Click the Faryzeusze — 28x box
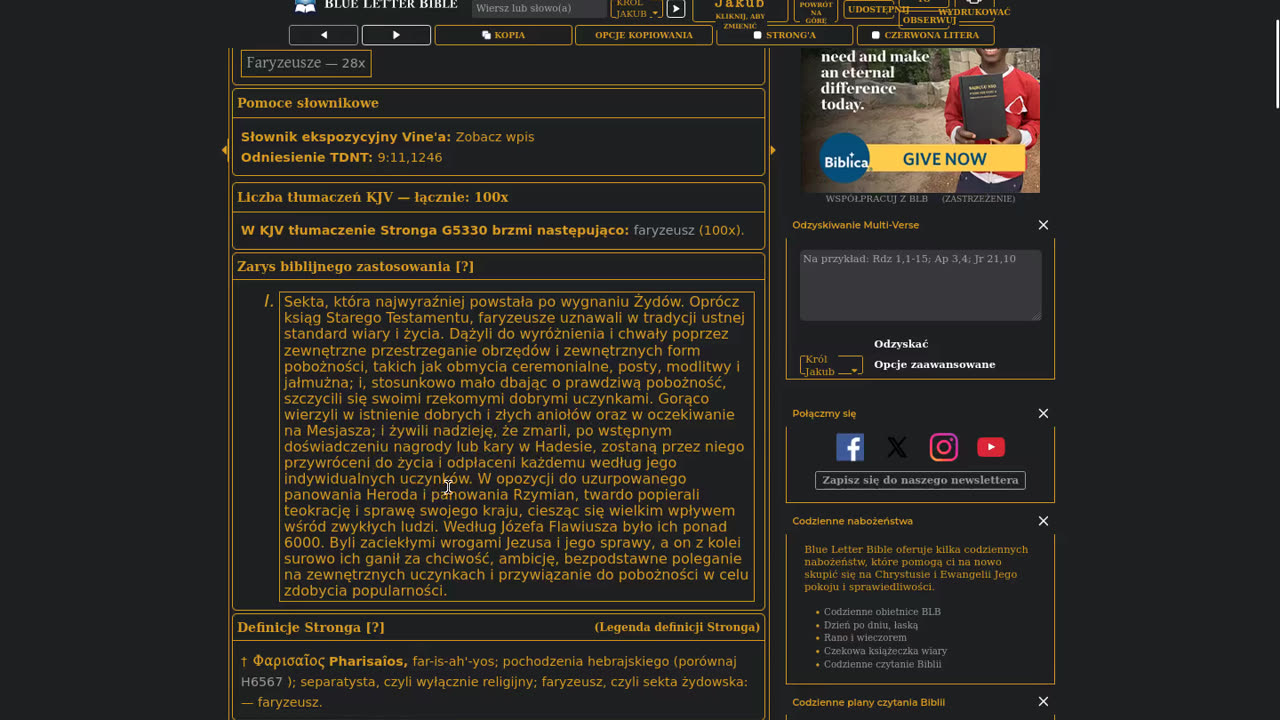The image size is (1280, 720). 306,63
